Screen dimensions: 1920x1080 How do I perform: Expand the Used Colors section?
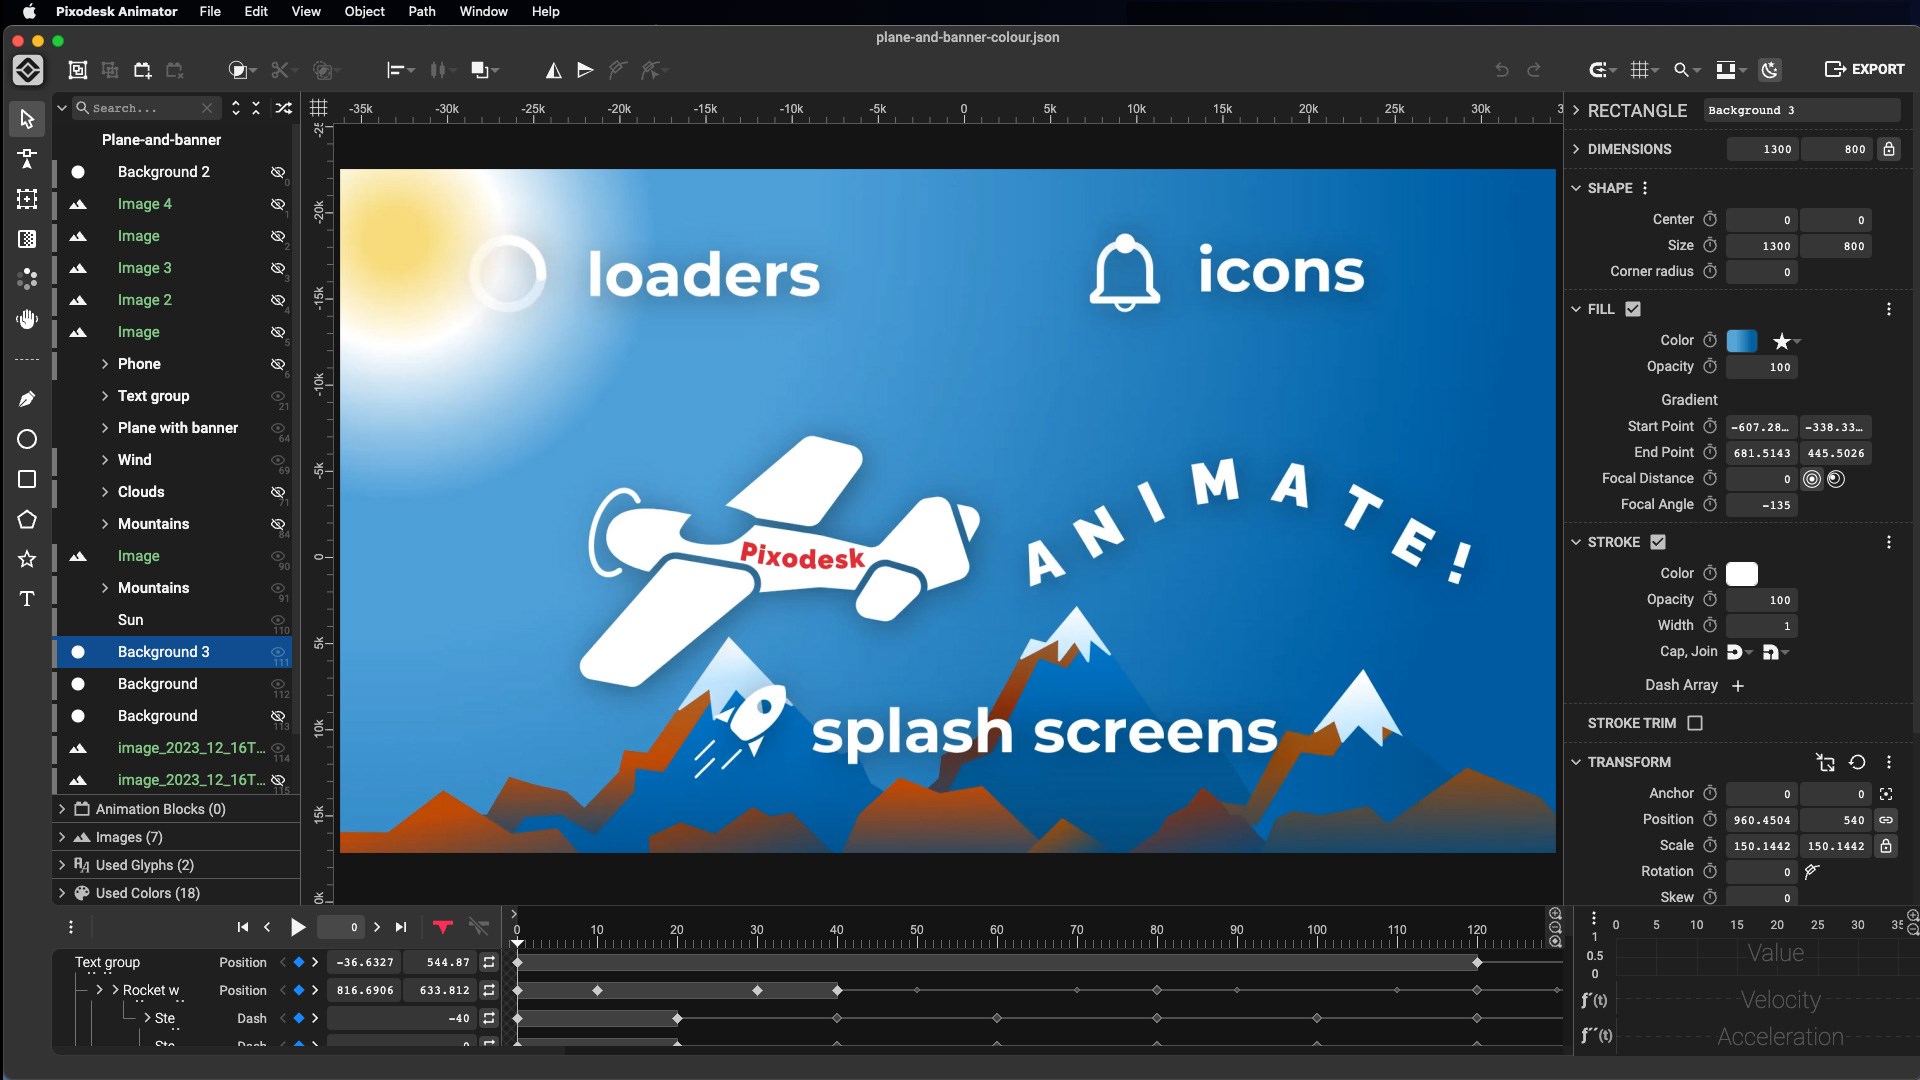60,893
